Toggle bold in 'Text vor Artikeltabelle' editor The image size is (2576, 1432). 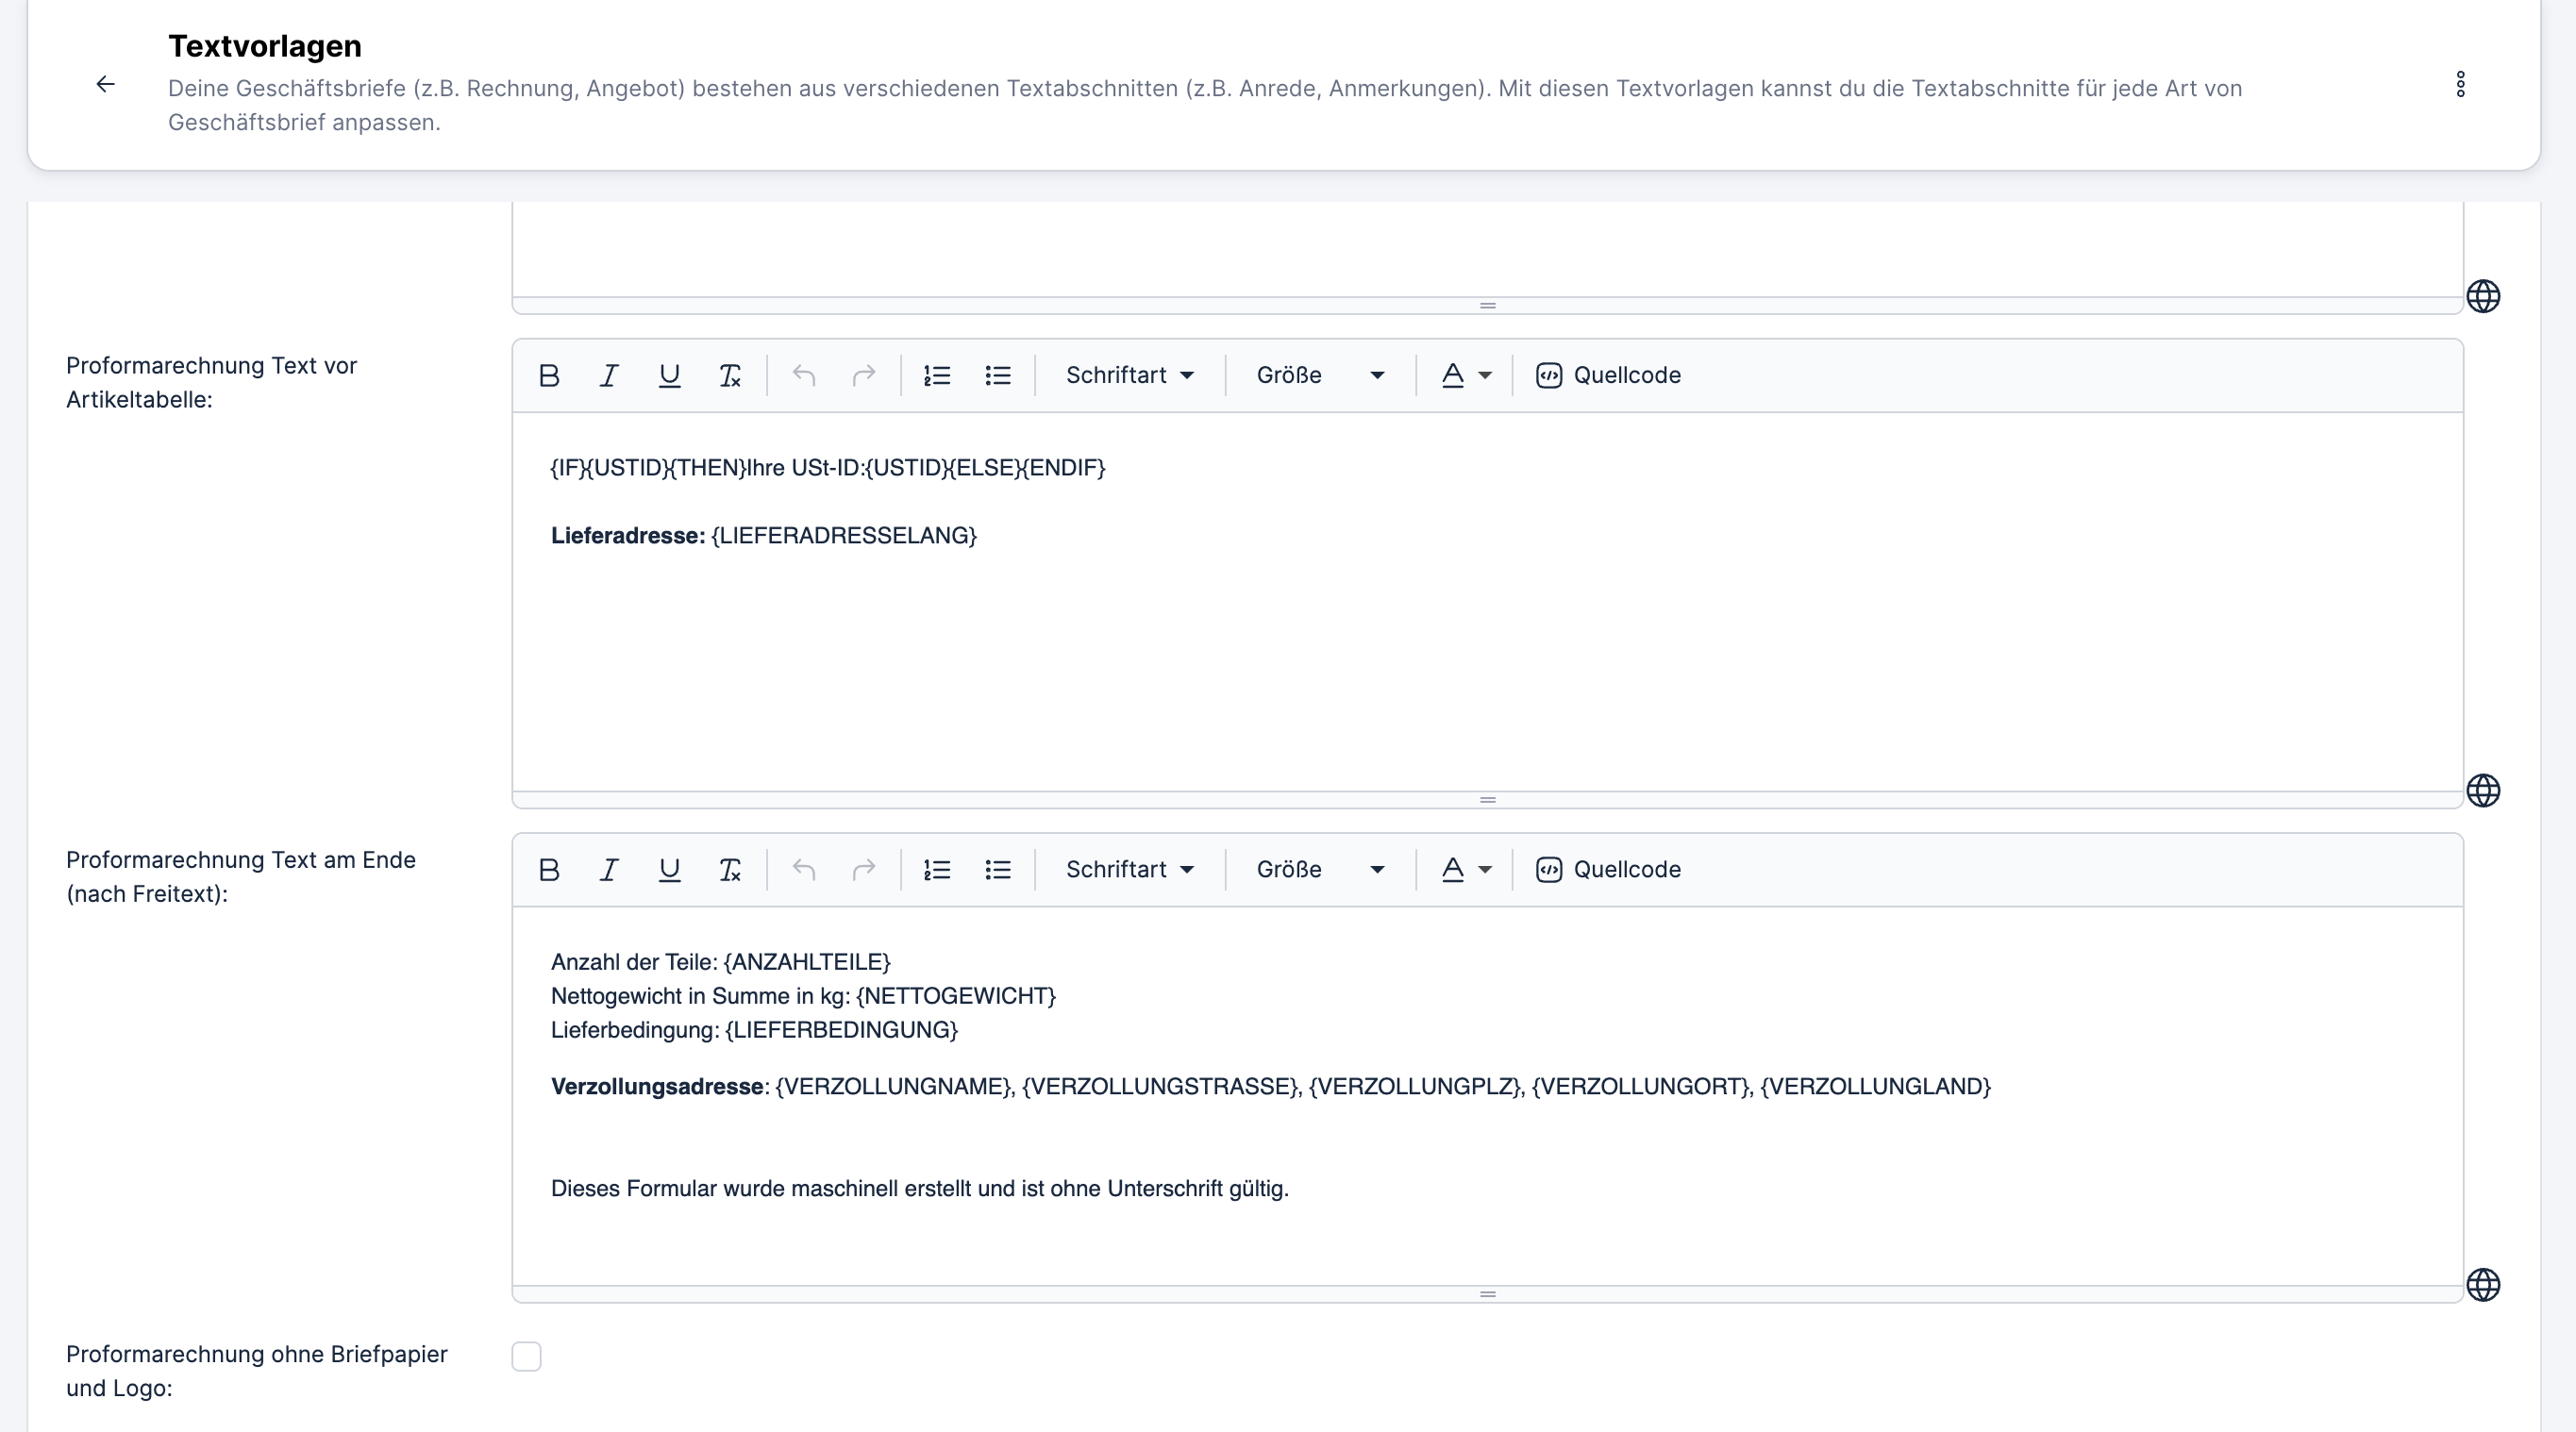pos(549,375)
